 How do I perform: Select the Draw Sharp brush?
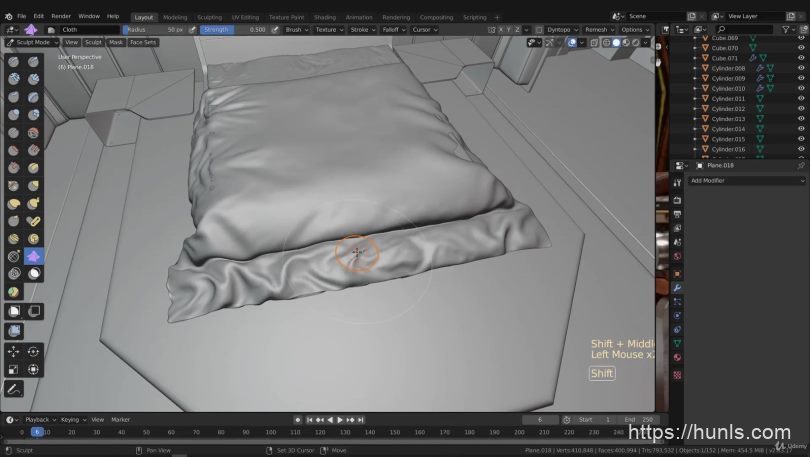[33, 62]
